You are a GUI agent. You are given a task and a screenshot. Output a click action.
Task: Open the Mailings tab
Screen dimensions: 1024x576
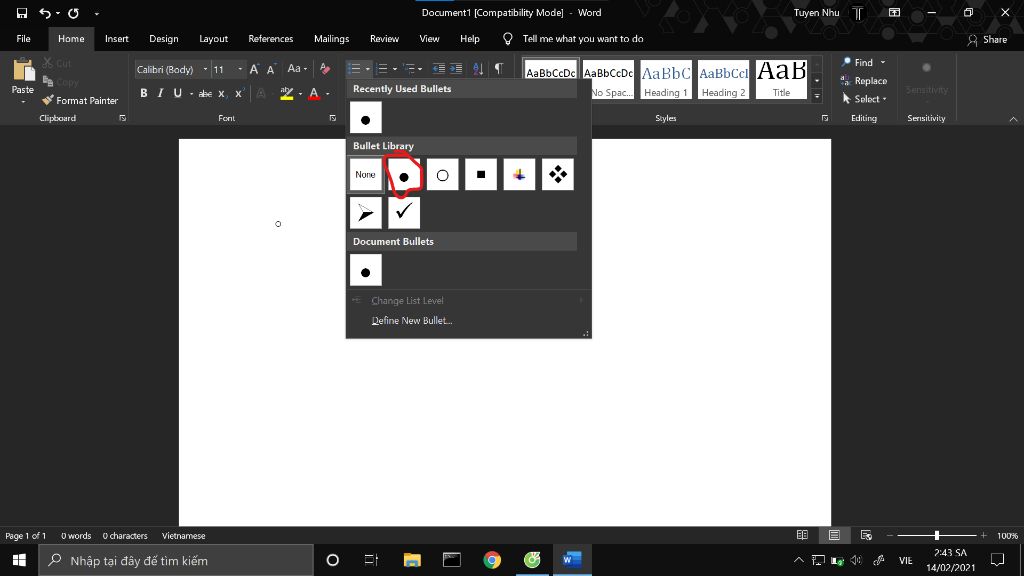[332, 39]
